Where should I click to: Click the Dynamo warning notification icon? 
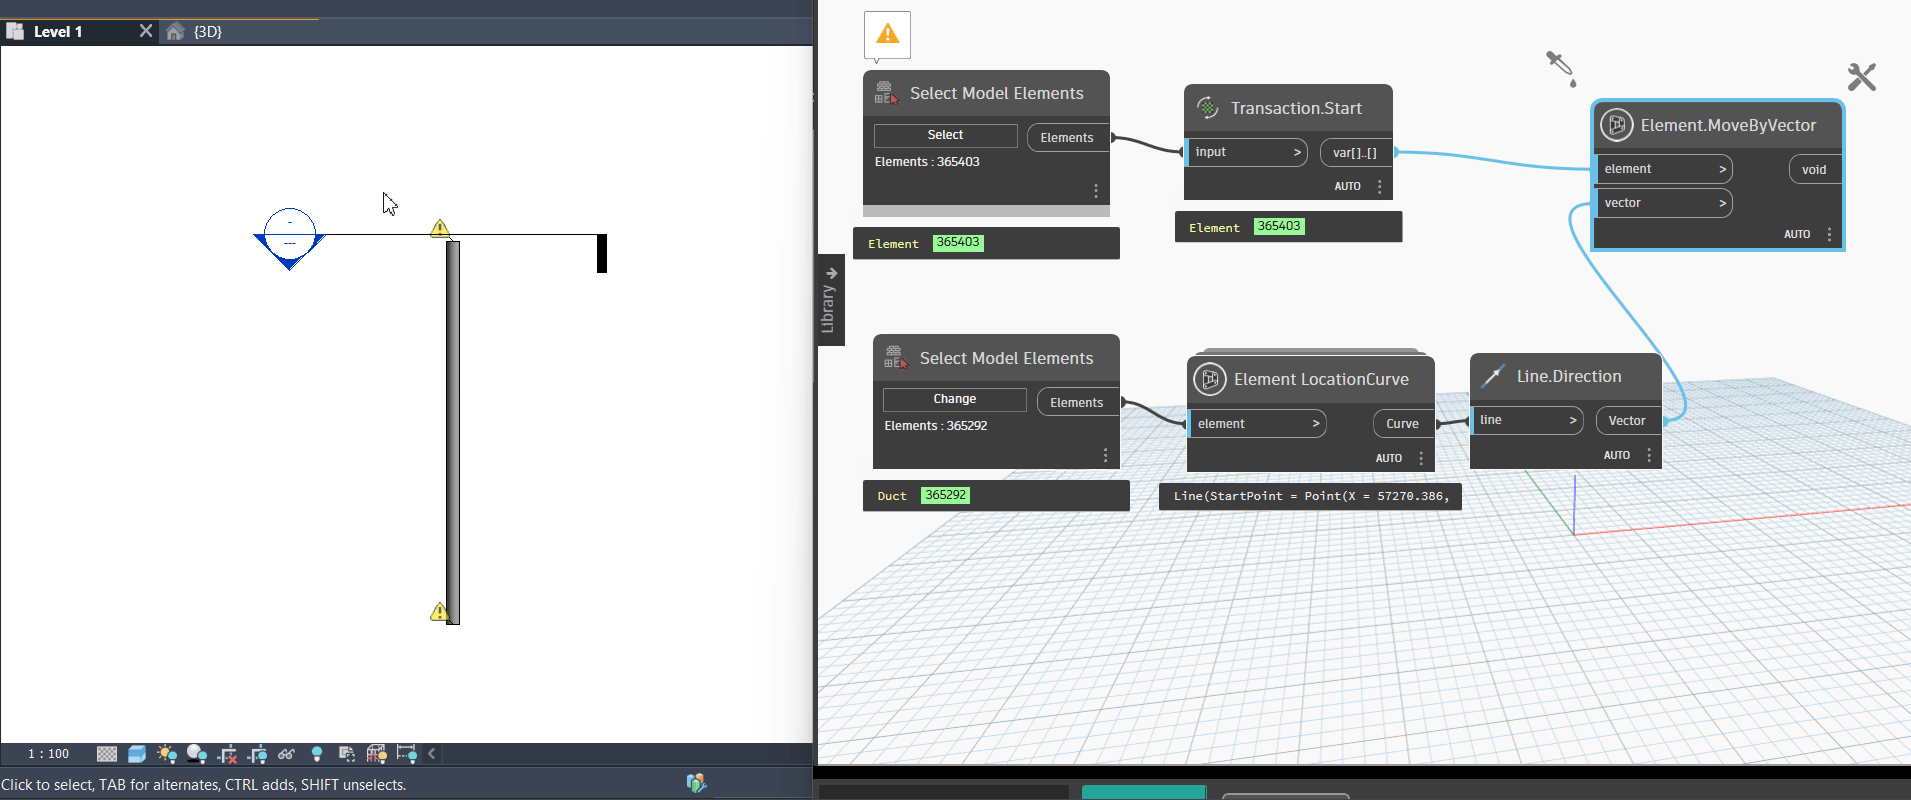[x=887, y=35]
